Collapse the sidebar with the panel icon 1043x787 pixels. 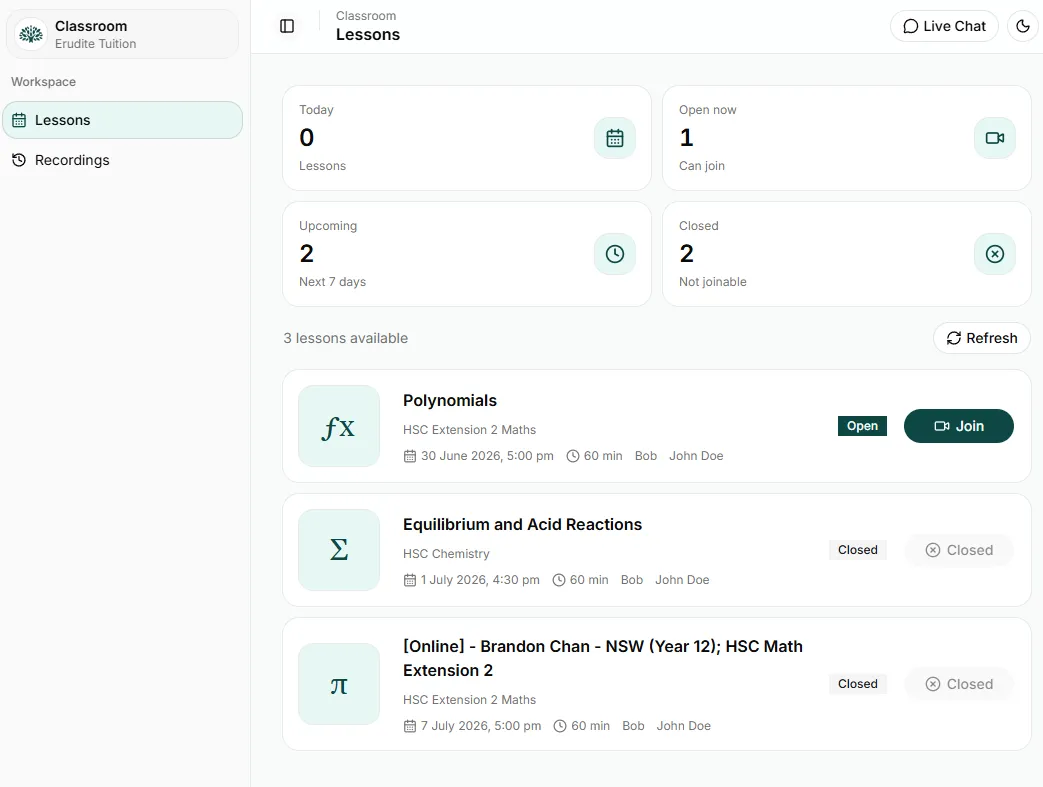coord(287,26)
